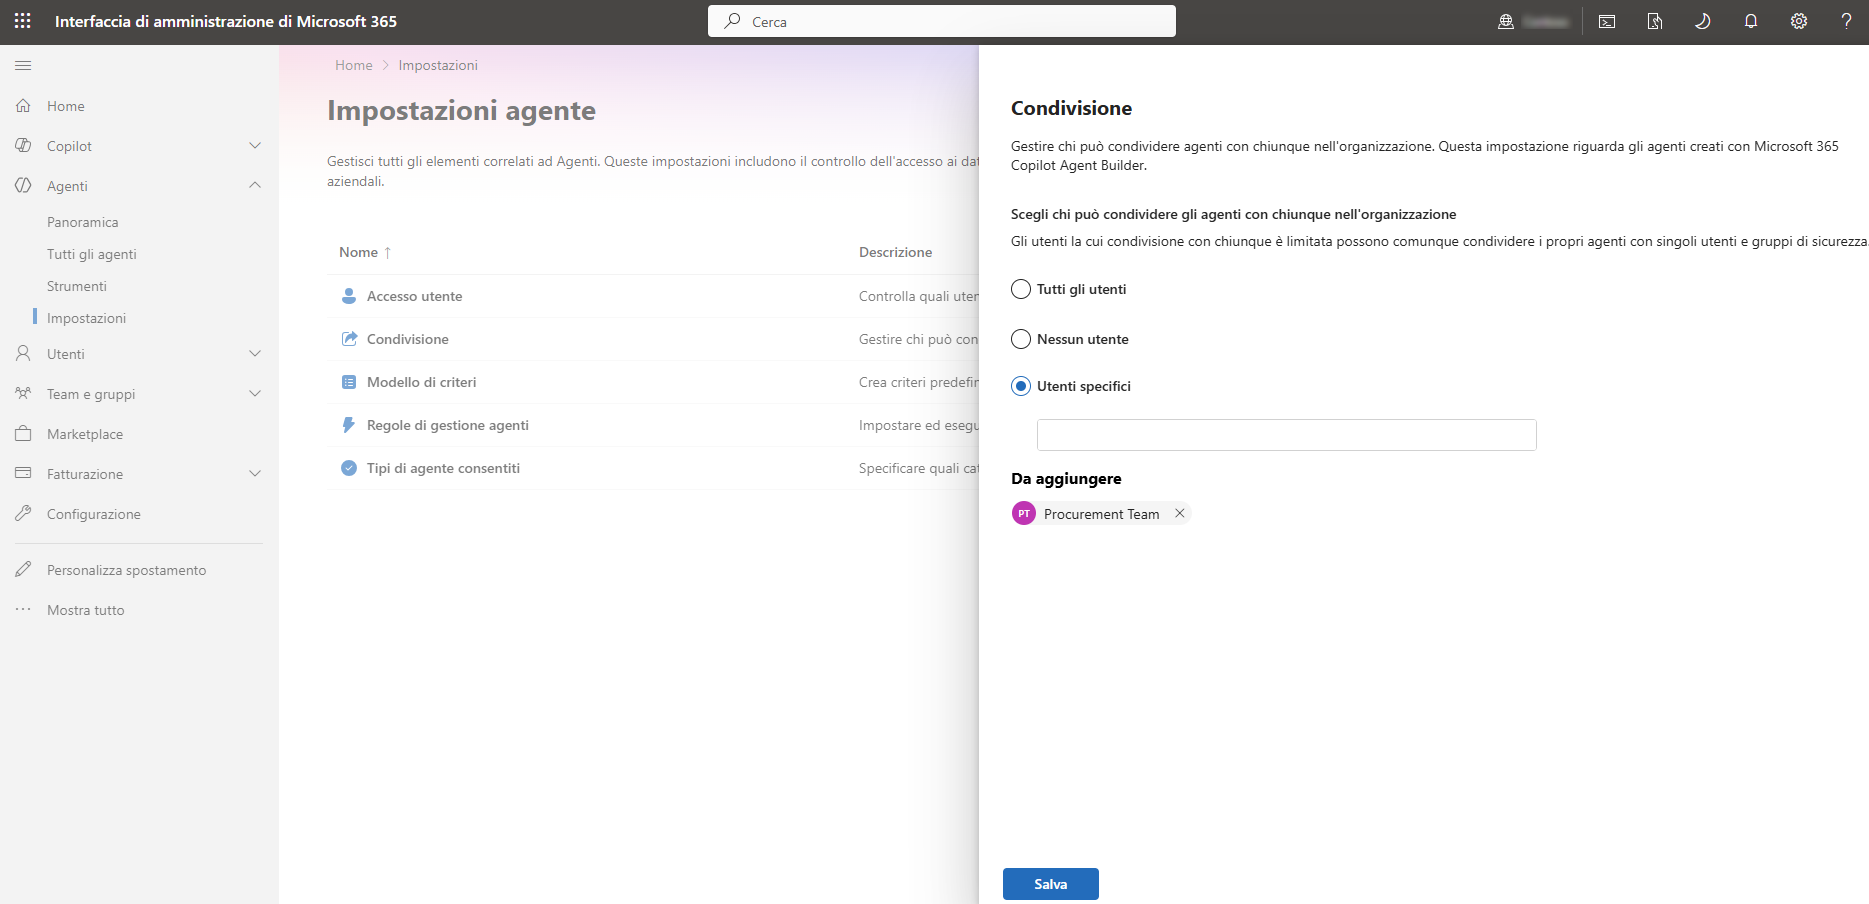Select the Nessun utente radio button

[1021, 339]
